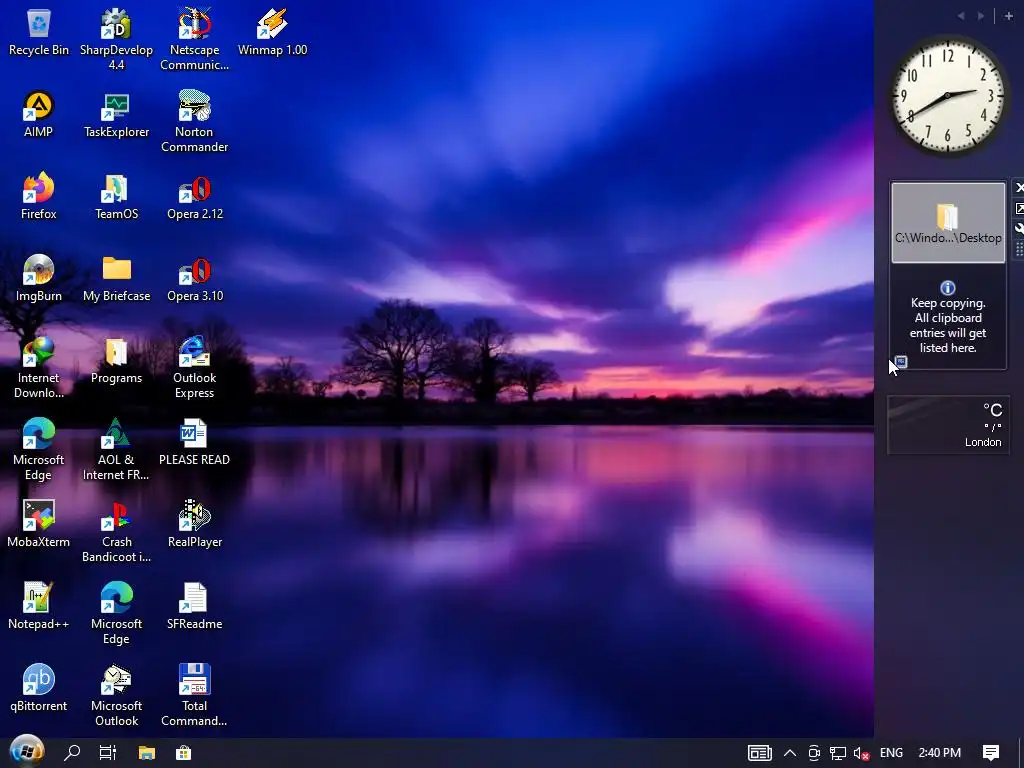1024x768 pixels.
Task: Click the C:\Windo...\Desktop clipboard entry
Action: pyautogui.click(x=948, y=223)
